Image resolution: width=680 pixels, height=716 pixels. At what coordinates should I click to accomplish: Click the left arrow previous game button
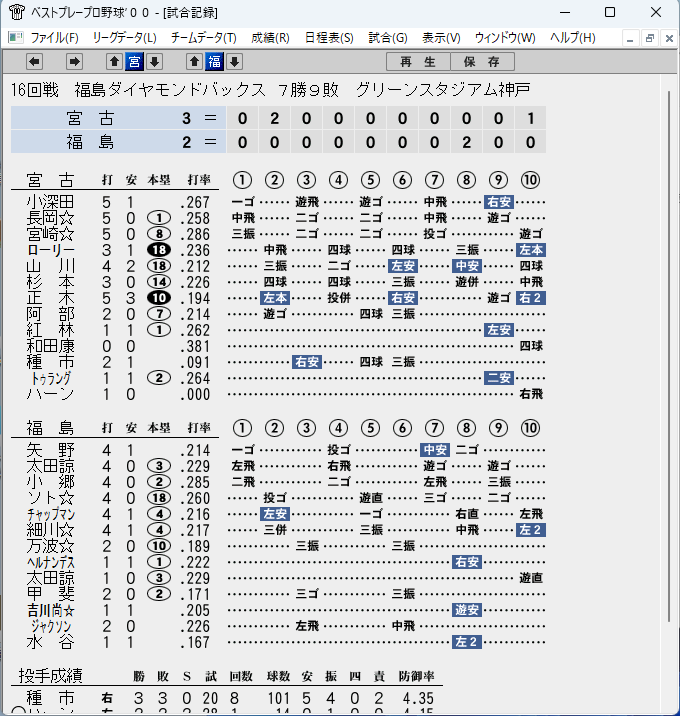click(x=35, y=62)
